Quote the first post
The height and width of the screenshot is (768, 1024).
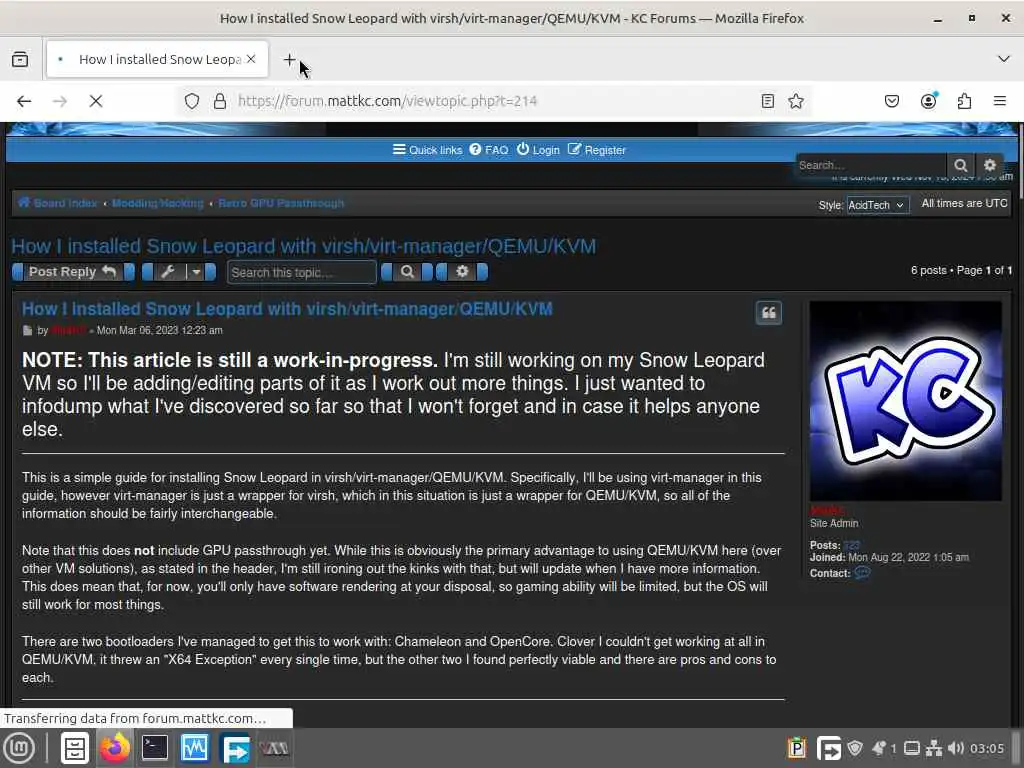pos(769,313)
